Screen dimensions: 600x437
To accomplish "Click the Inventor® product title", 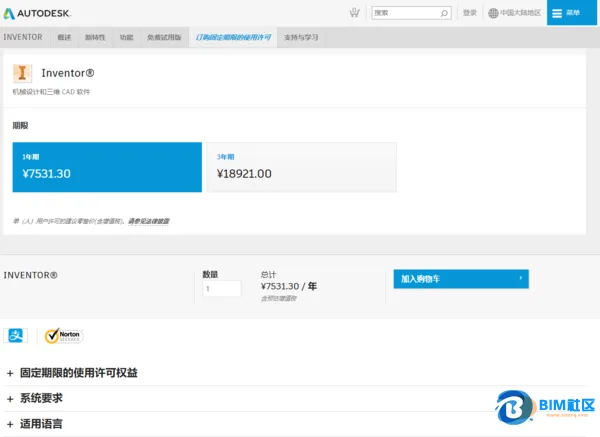I will pyautogui.click(x=68, y=73).
